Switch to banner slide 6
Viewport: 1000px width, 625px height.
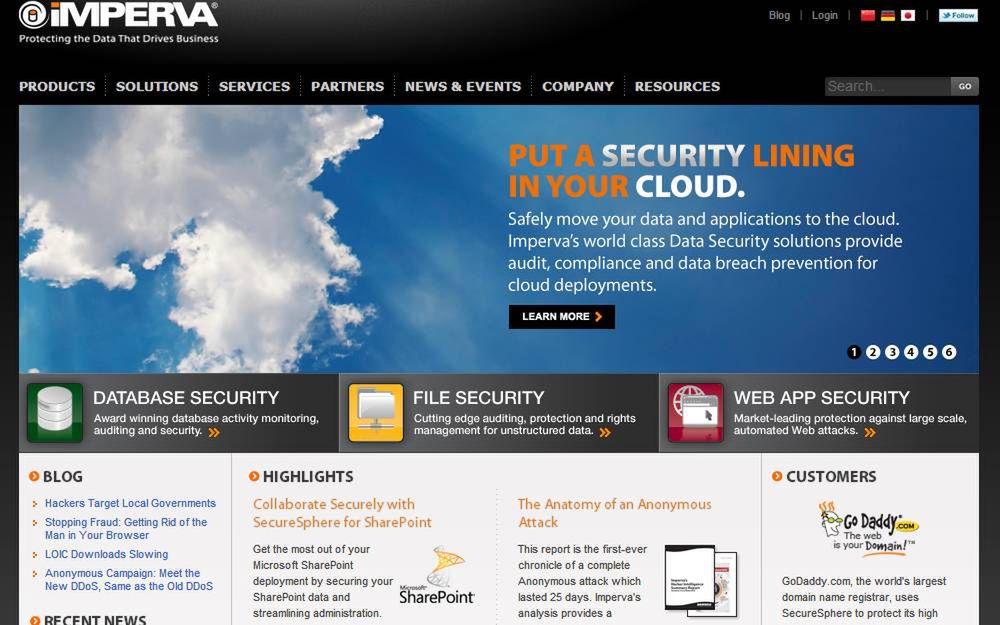tap(949, 352)
